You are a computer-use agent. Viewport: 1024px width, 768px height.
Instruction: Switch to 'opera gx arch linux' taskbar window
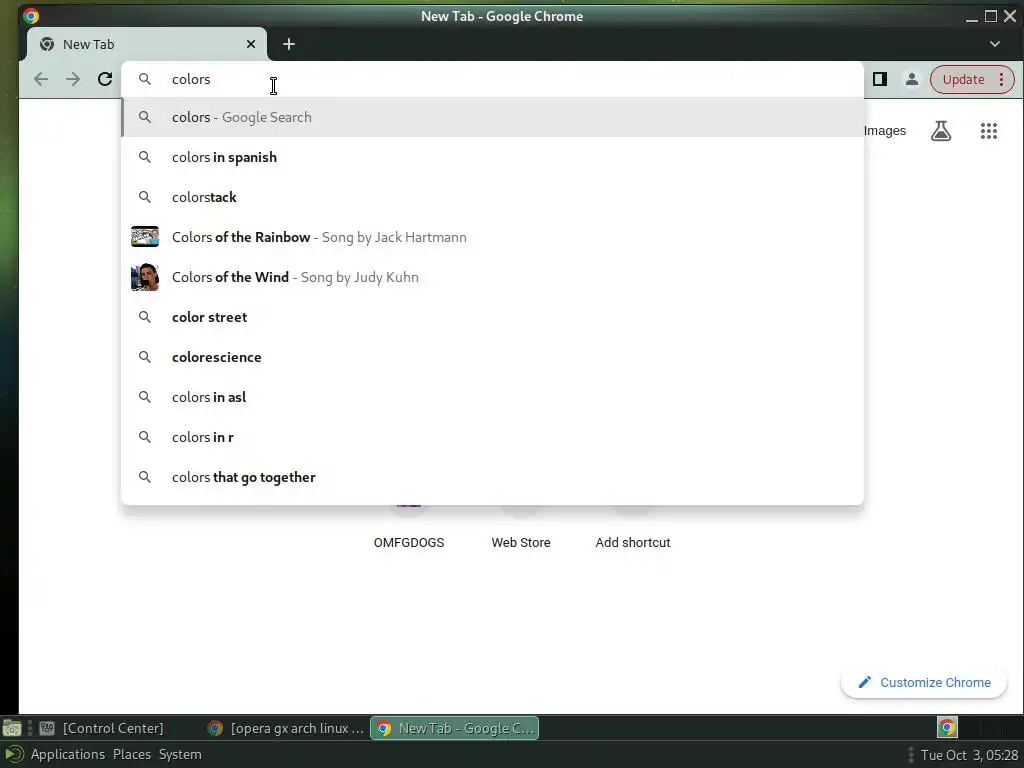(286, 728)
